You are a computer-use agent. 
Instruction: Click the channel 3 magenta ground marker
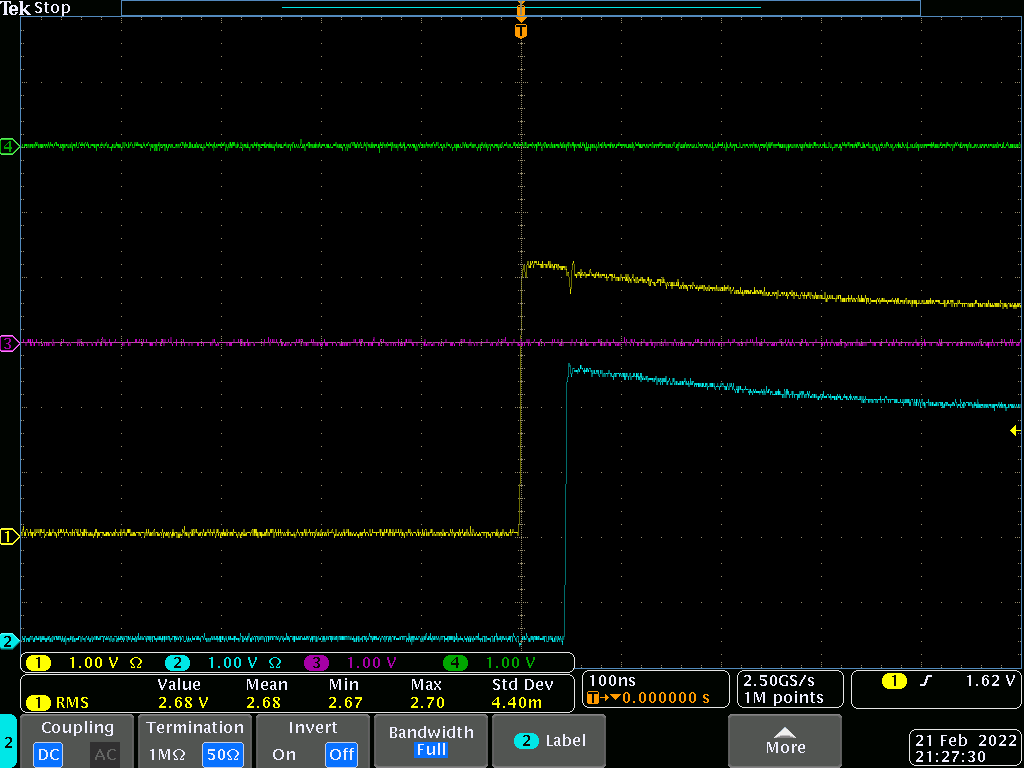click(9, 343)
